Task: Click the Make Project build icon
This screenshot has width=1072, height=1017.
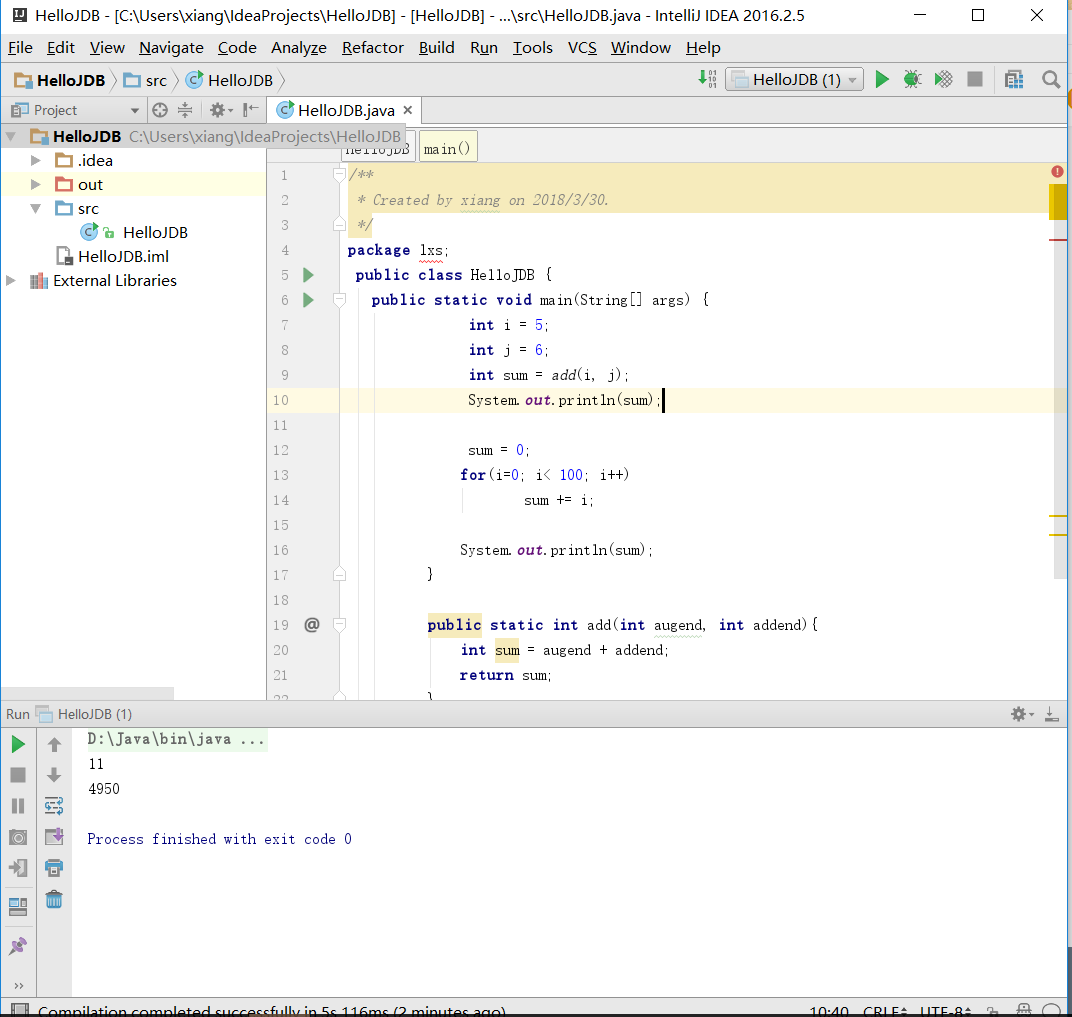Action: (x=708, y=79)
